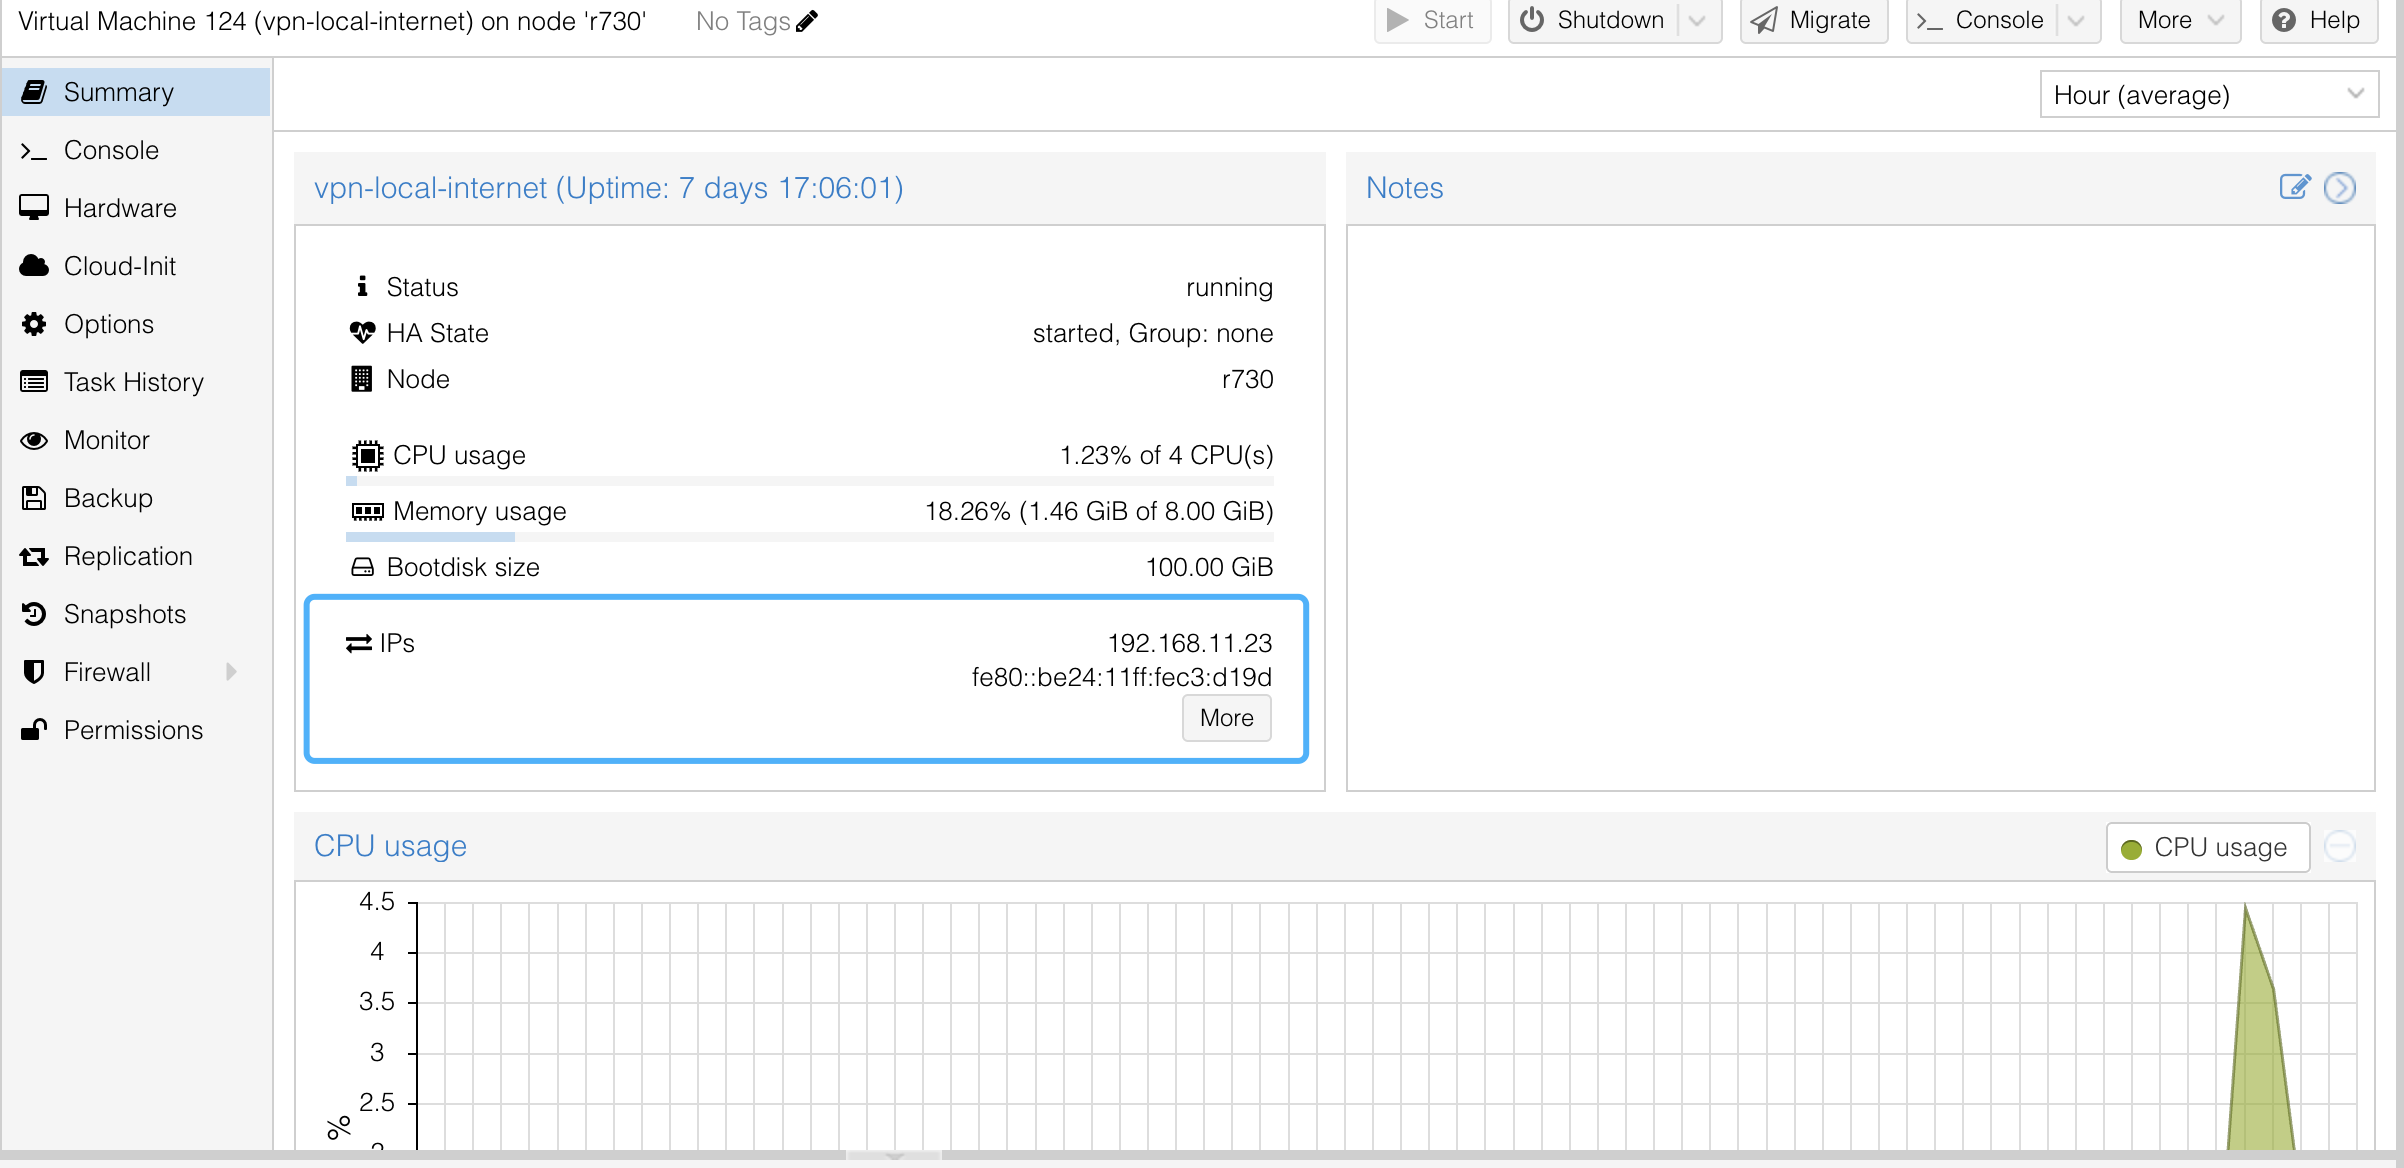Click the Migrate button
Image resolution: width=2404 pixels, height=1168 pixels.
click(x=1813, y=21)
